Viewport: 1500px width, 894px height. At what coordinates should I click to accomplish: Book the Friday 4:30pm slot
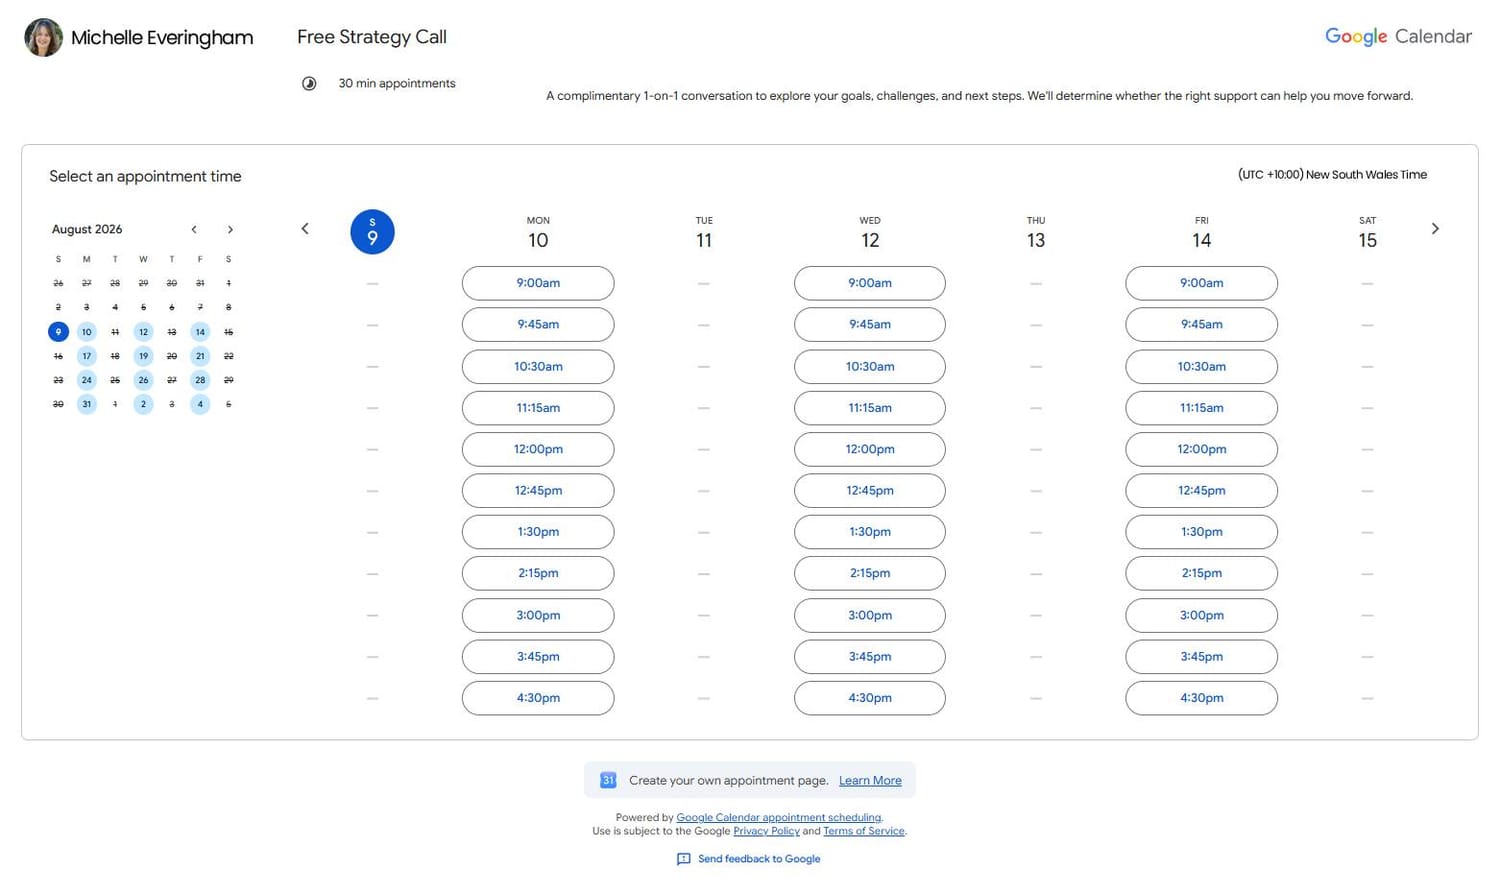pyautogui.click(x=1201, y=698)
